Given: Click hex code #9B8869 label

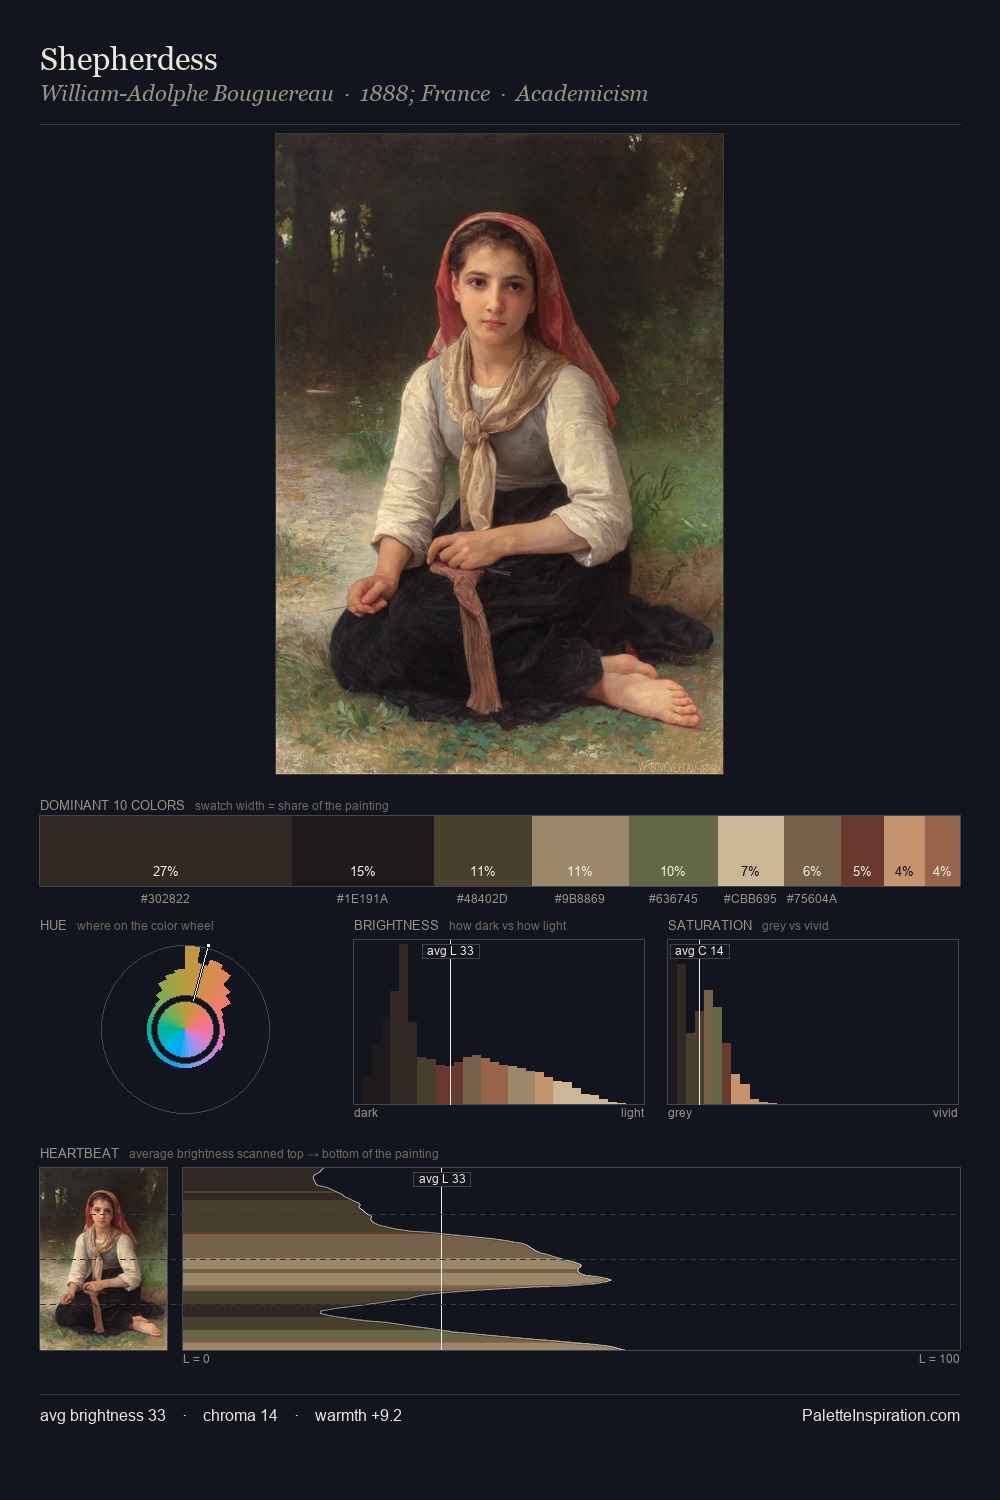Looking at the screenshot, I should (580, 899).
